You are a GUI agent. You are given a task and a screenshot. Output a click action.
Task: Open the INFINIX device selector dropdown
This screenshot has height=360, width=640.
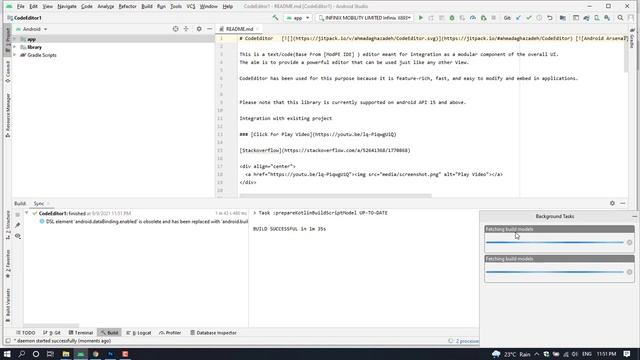364,18
